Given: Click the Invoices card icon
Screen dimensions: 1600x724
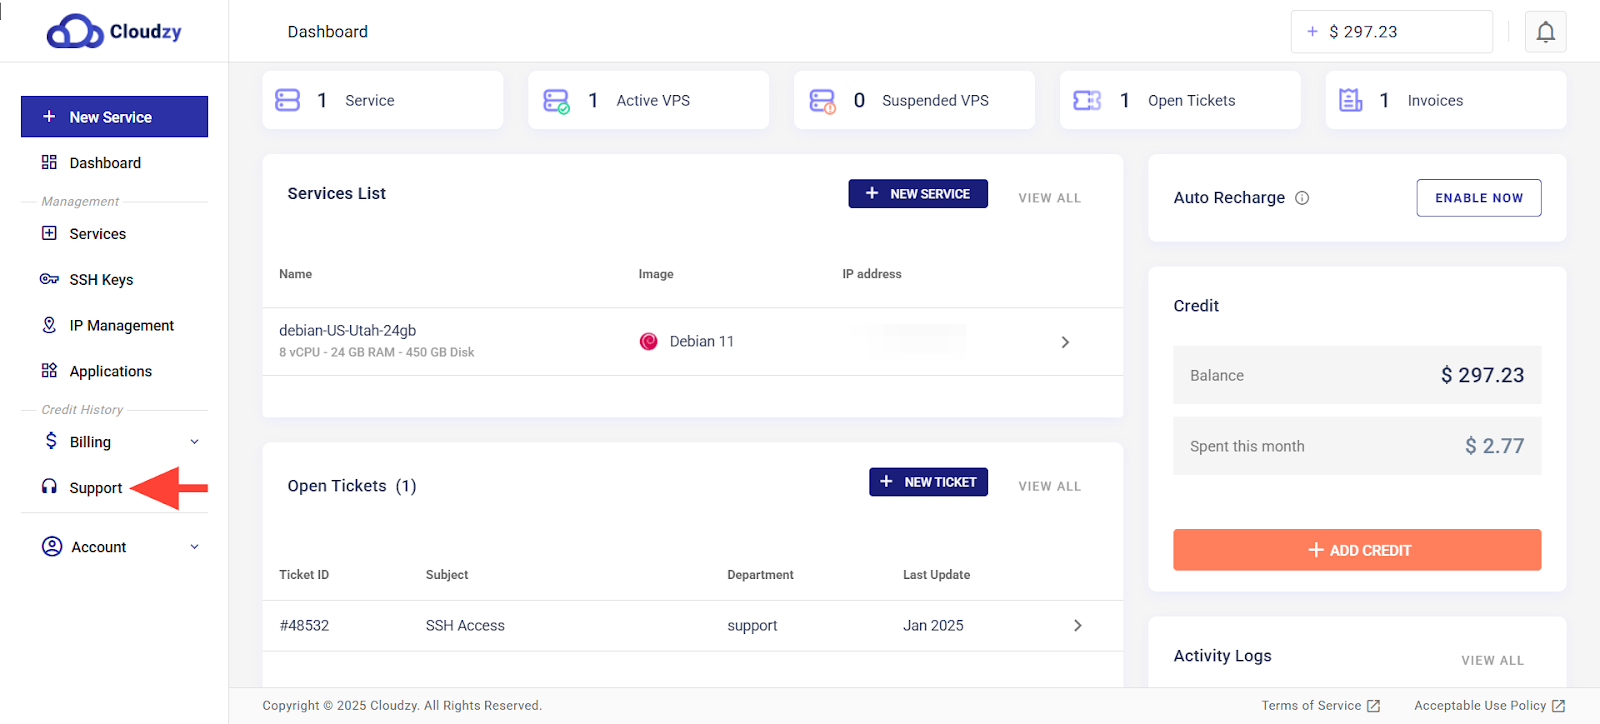Looking at the screenshot, I should coord(1351,100).
